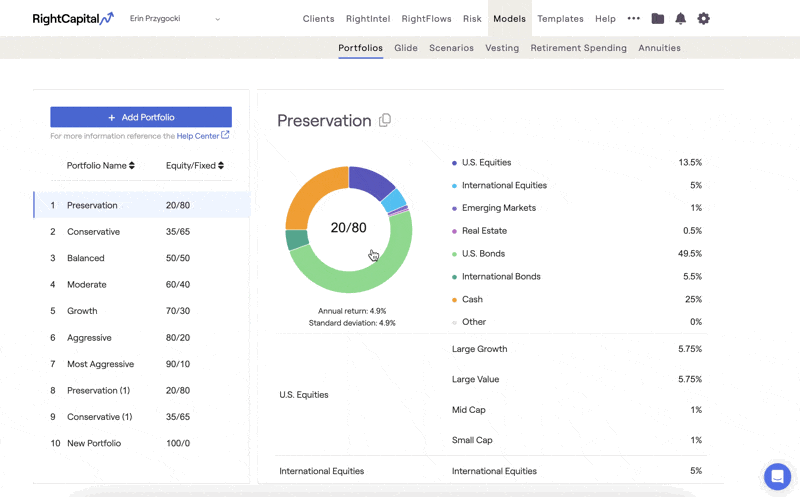Expand the Erin Przygocki client dropdown
800x497 pixels.
click(218, 19)
